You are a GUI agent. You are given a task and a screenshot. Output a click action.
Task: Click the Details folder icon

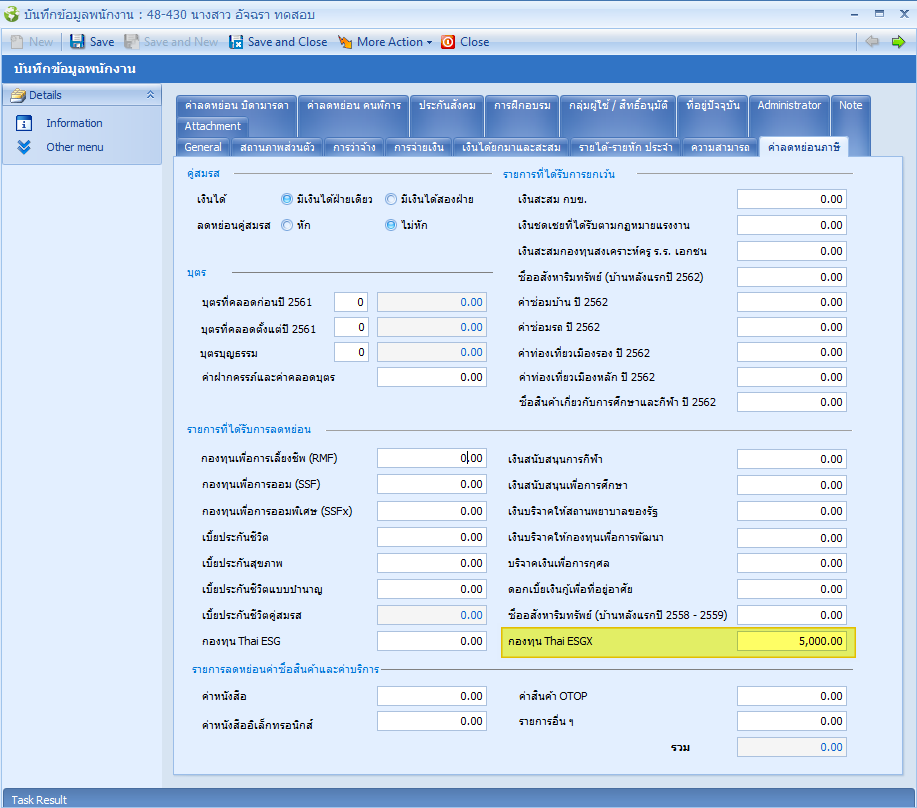[x=17, y=95]
